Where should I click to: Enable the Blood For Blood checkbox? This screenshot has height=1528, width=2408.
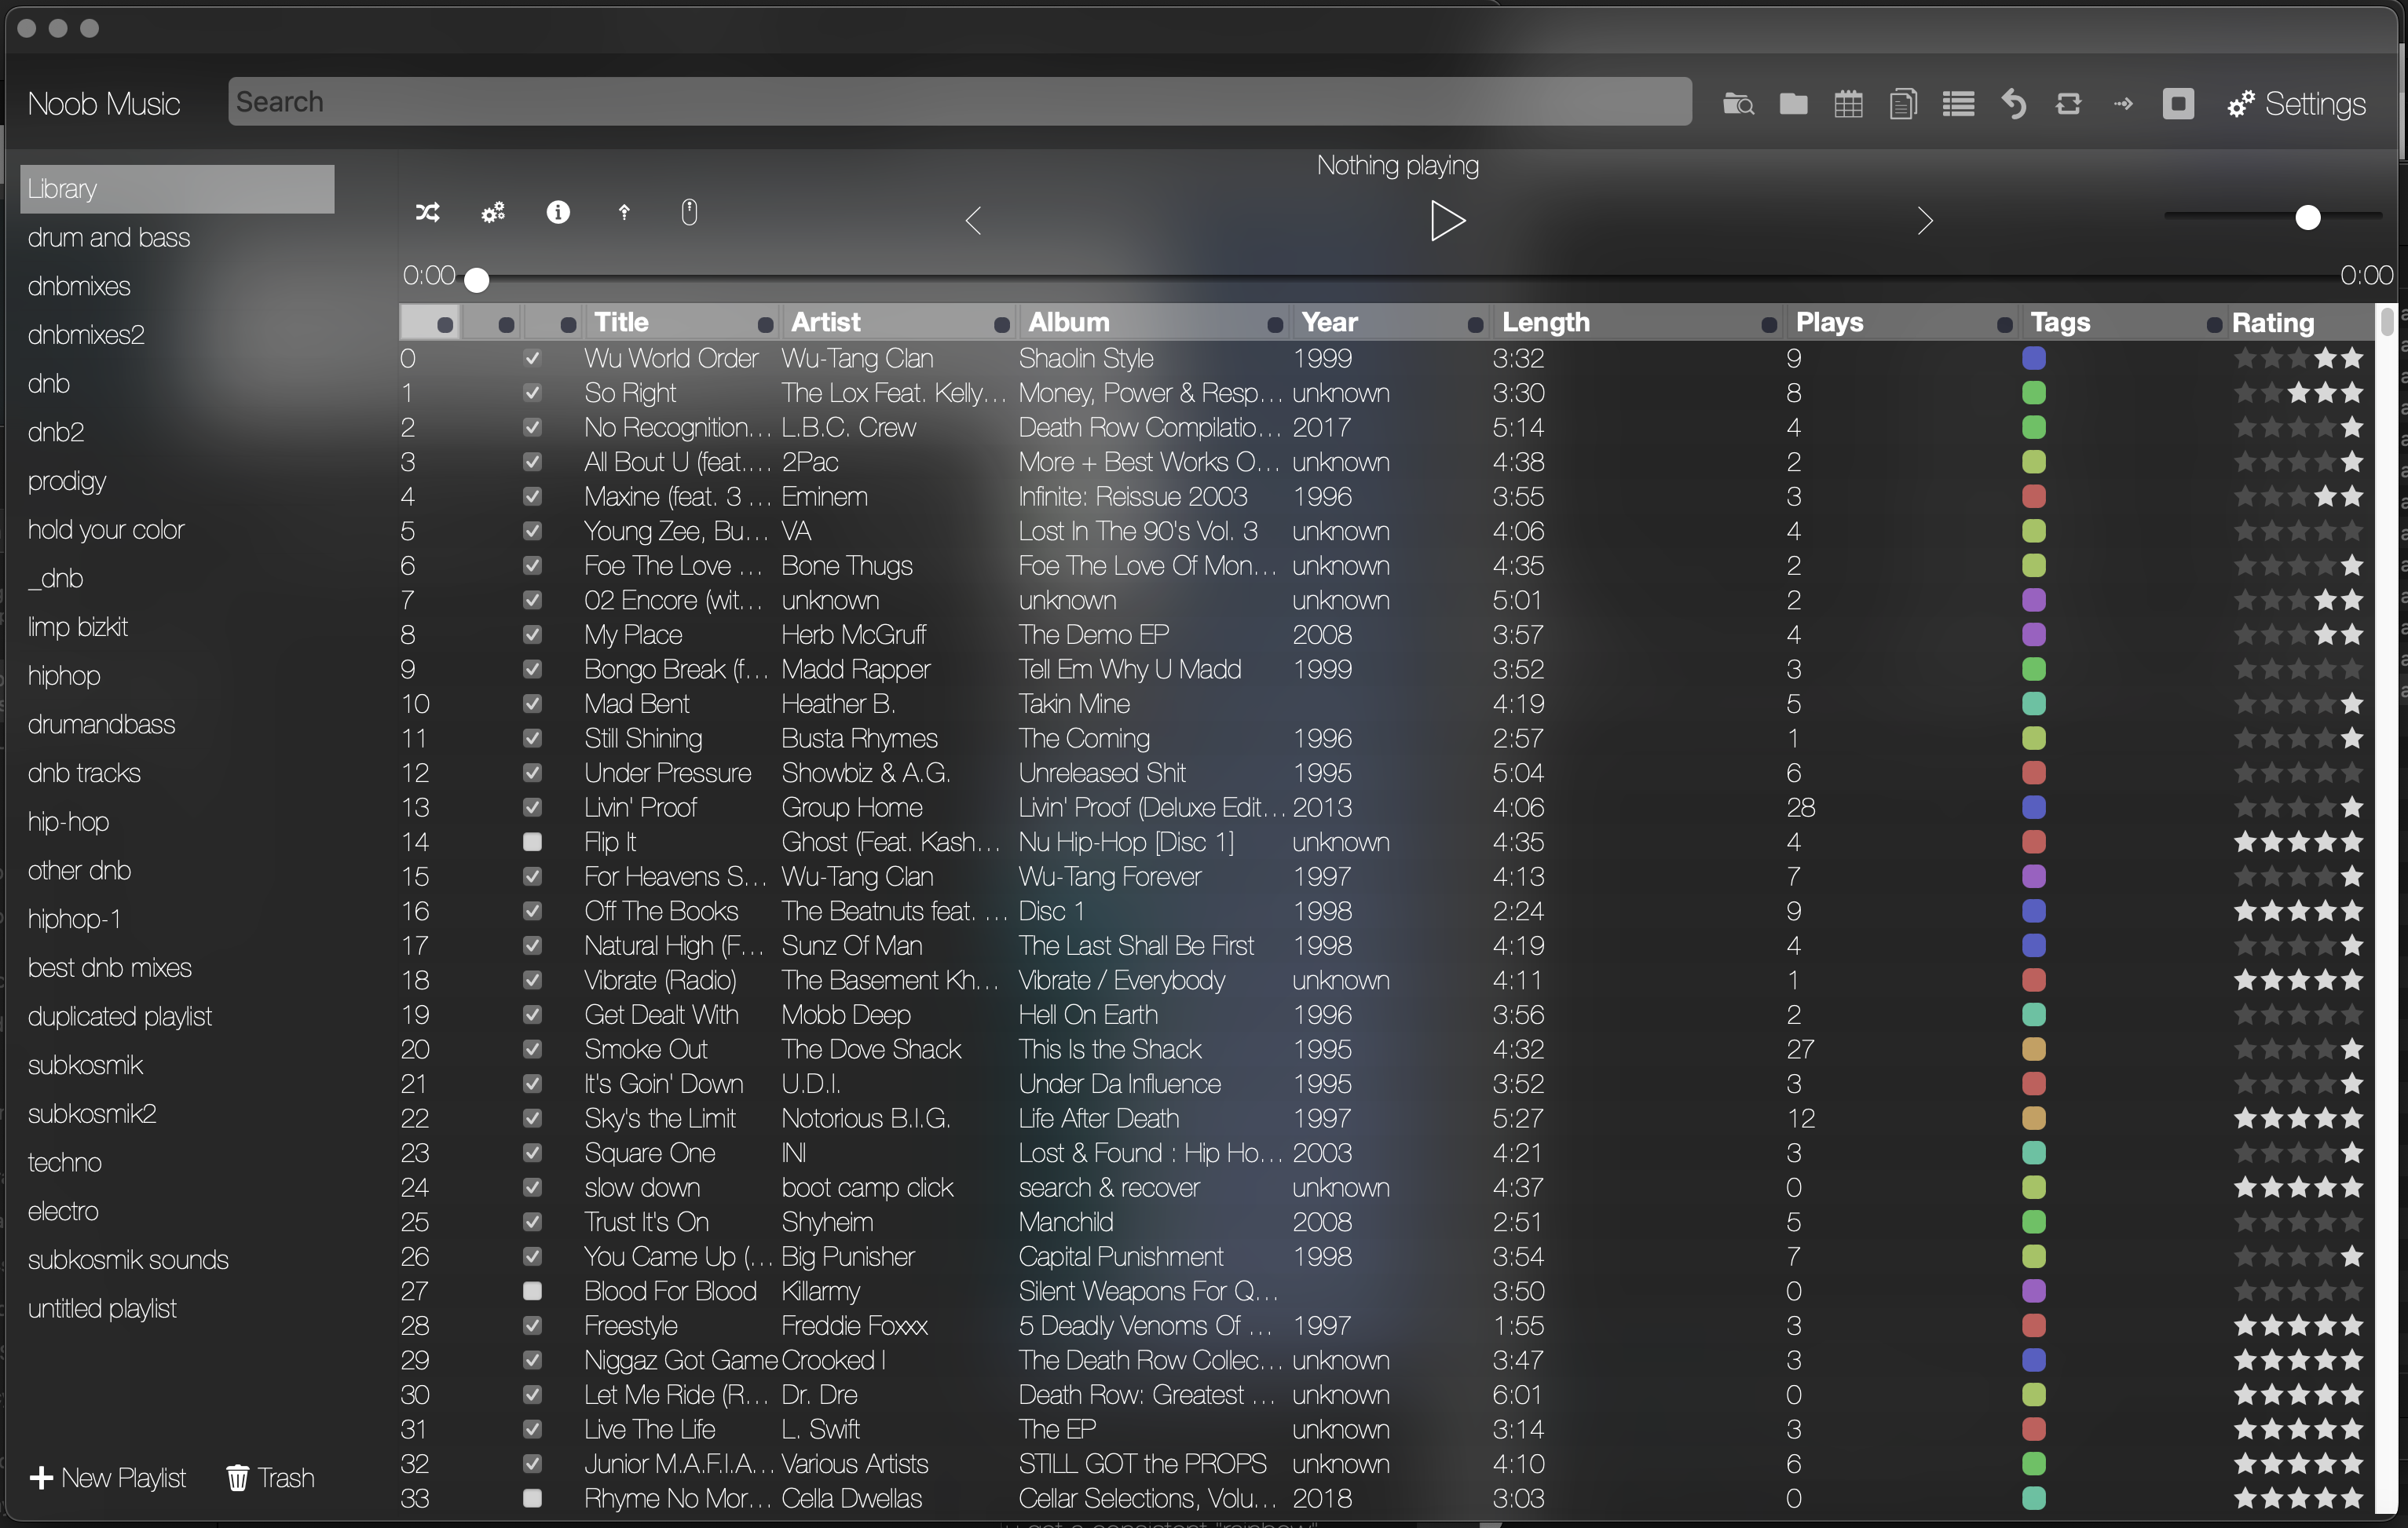[532, 1291]
